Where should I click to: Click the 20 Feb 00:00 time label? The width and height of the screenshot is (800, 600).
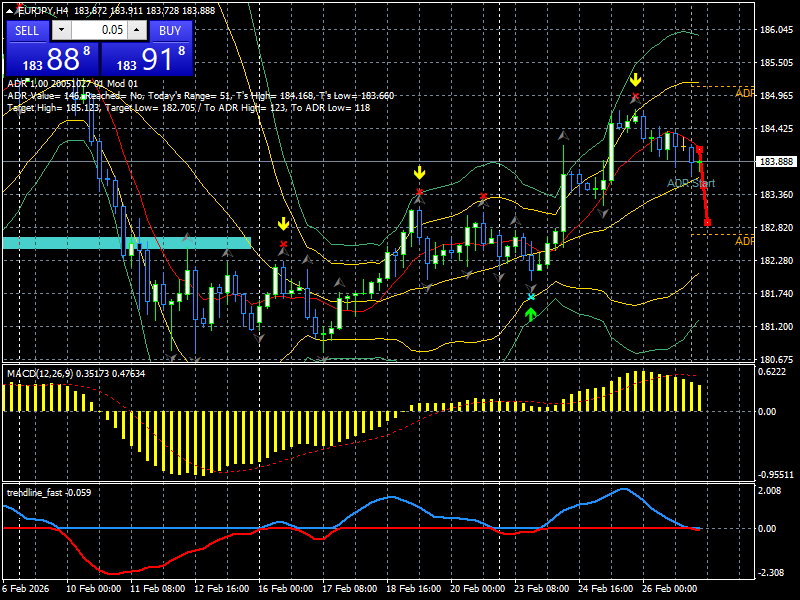tap(478, 589)
